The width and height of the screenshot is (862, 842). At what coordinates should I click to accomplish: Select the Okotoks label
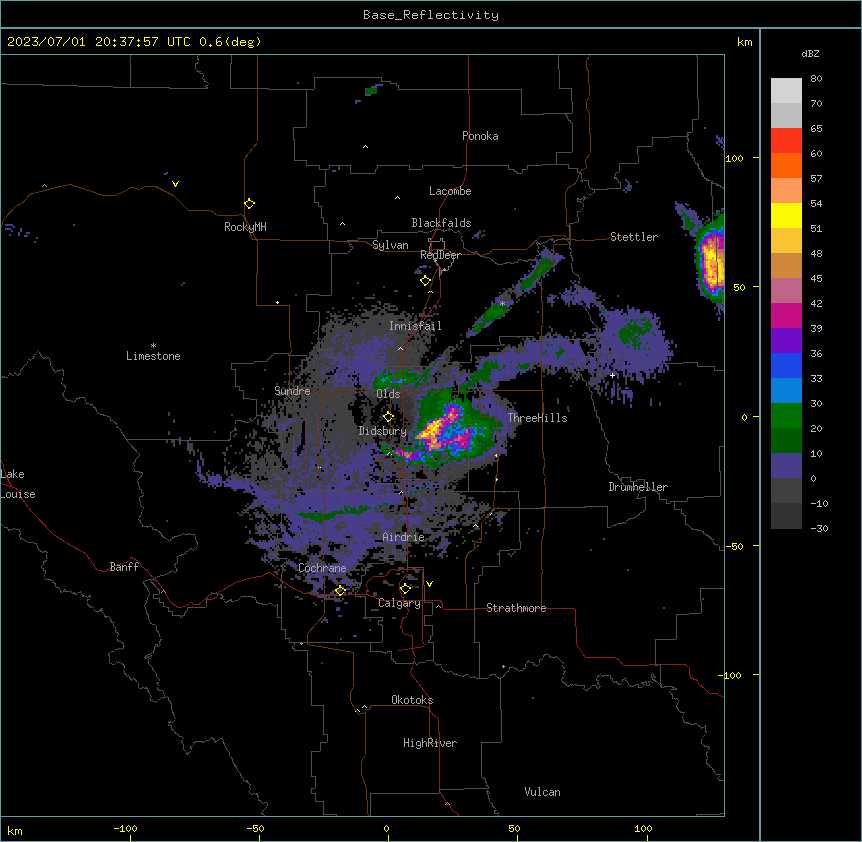tap(412, 700)
